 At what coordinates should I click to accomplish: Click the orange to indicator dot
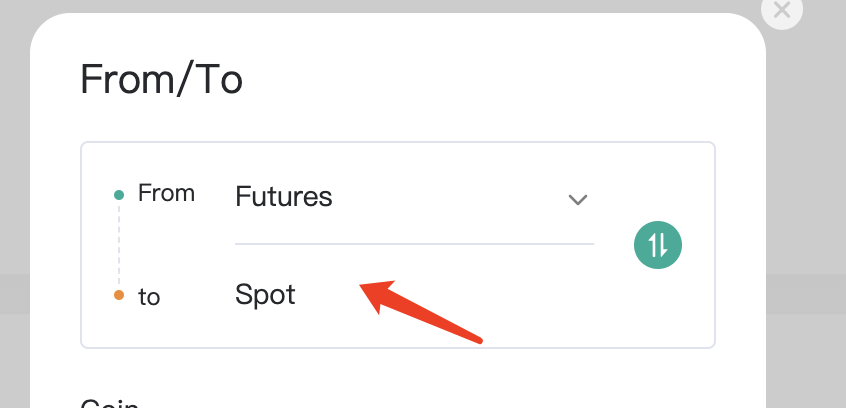click(x=119, y=295)
